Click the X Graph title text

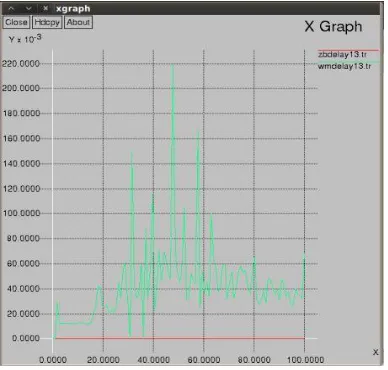(333, 26)
